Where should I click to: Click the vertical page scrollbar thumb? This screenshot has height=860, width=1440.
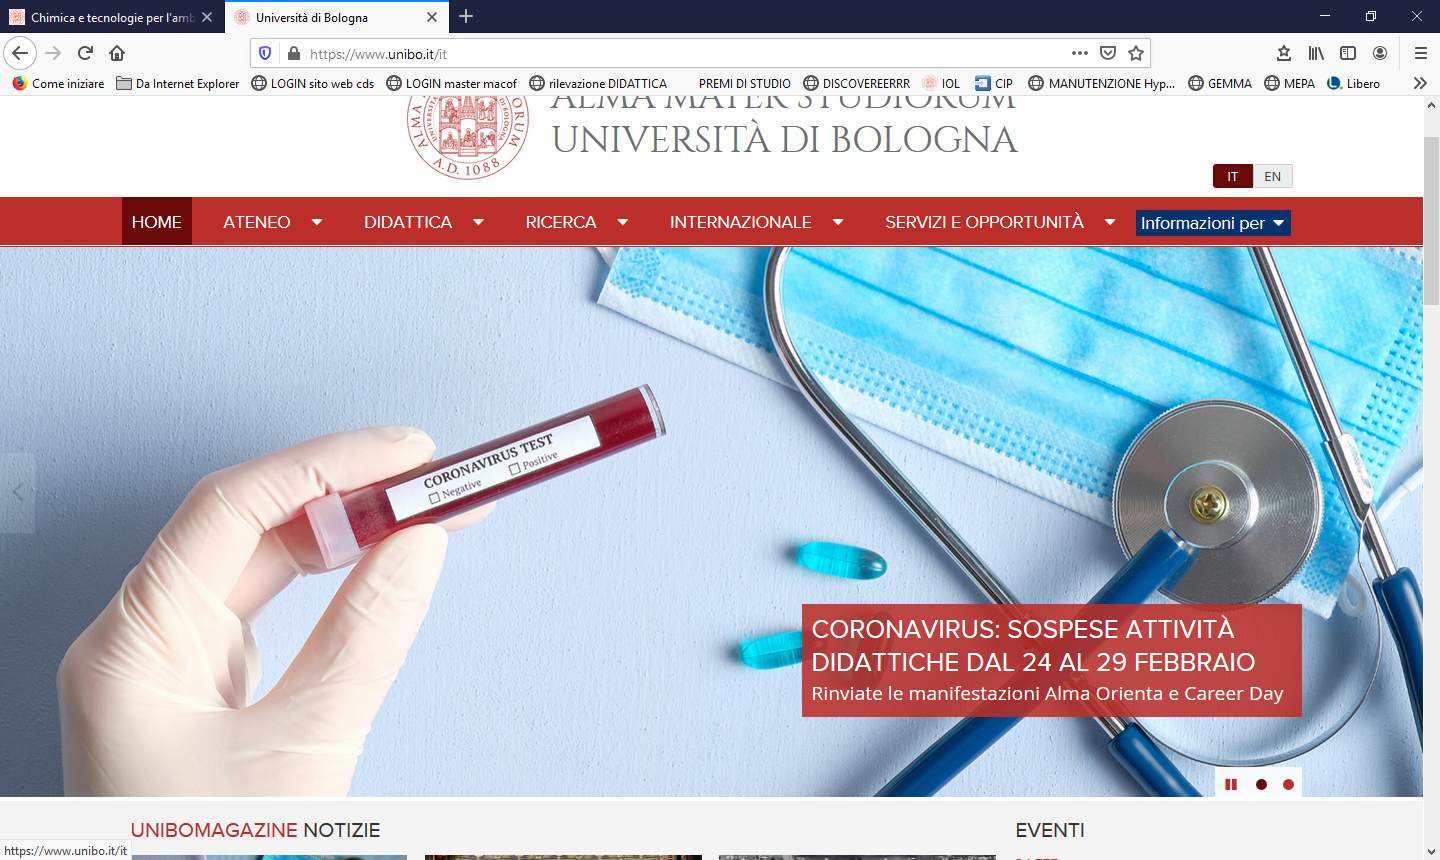pos(1431,220)
